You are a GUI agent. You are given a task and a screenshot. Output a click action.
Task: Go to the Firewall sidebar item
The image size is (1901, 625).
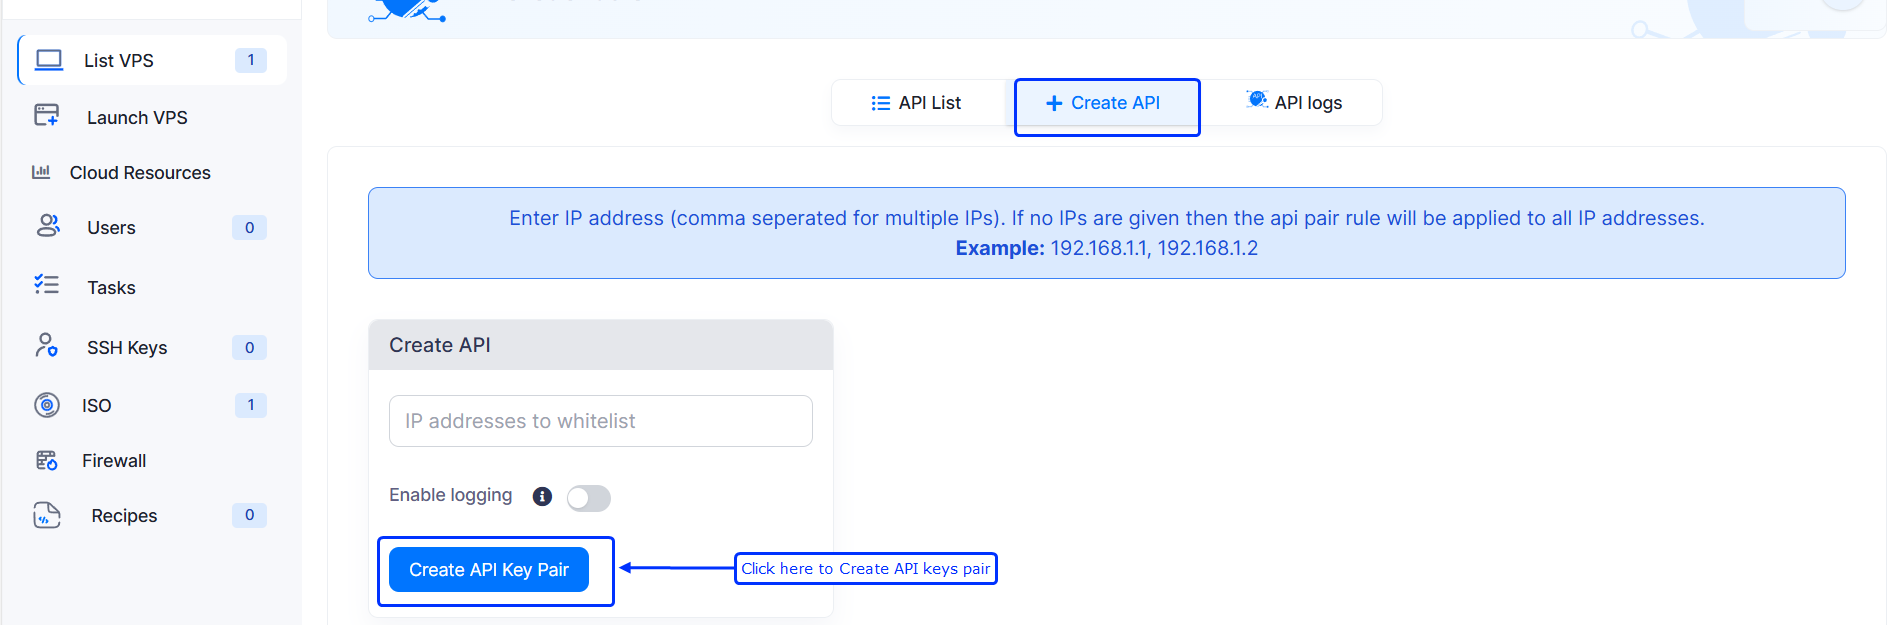pyautogui.click(x=114, y=461)
